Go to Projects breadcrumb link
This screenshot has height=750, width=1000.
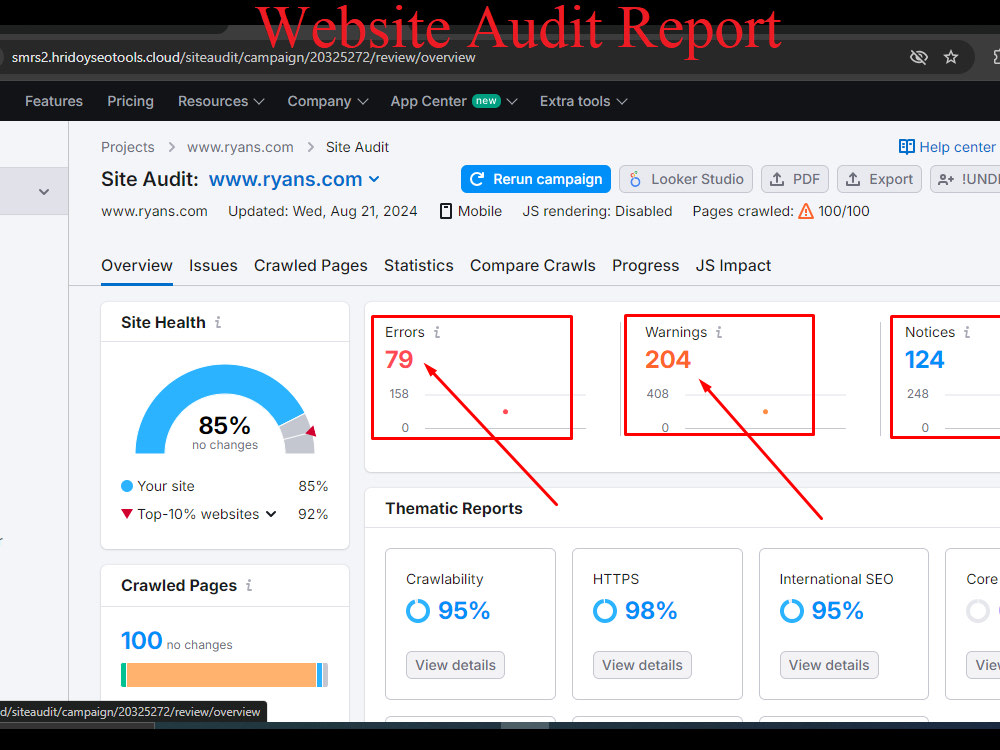click(x=128, y=147)
